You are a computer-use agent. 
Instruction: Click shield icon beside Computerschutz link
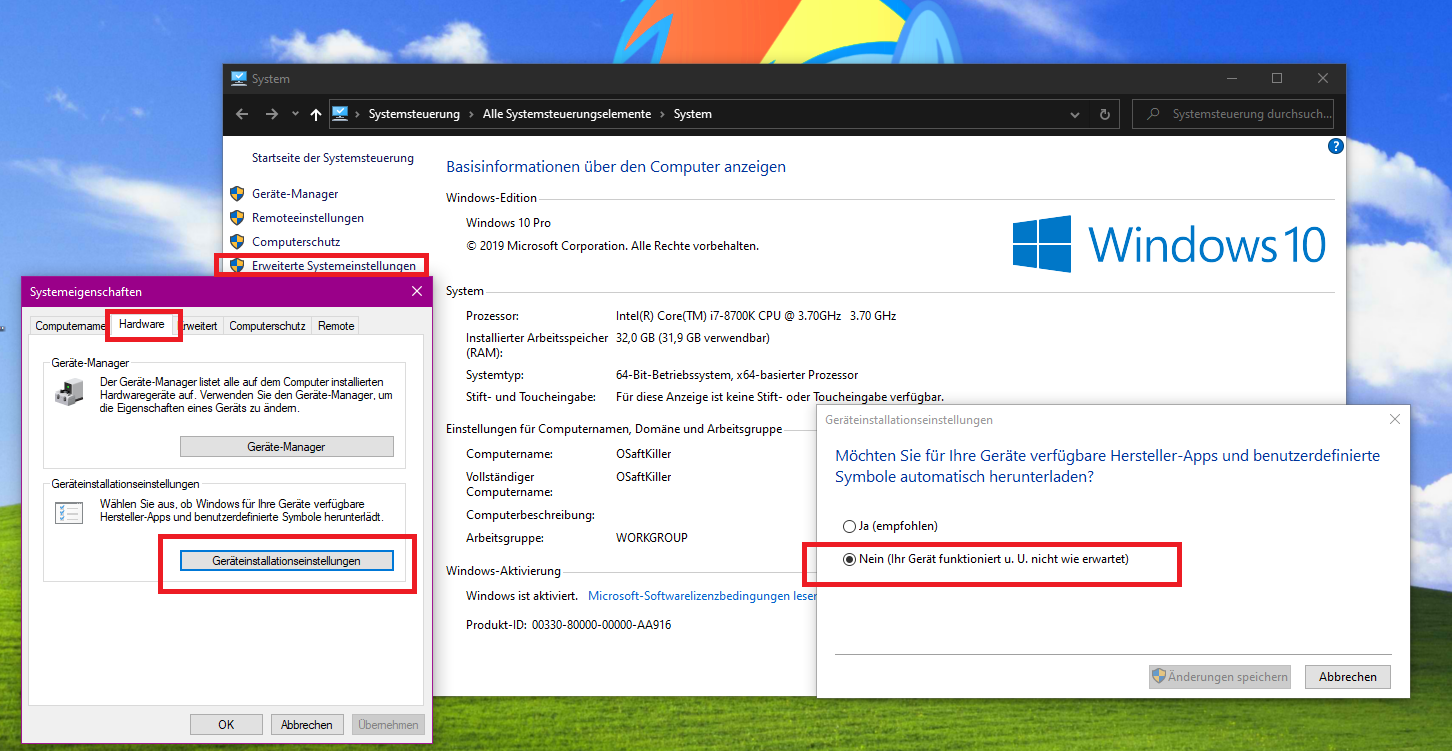237,242
